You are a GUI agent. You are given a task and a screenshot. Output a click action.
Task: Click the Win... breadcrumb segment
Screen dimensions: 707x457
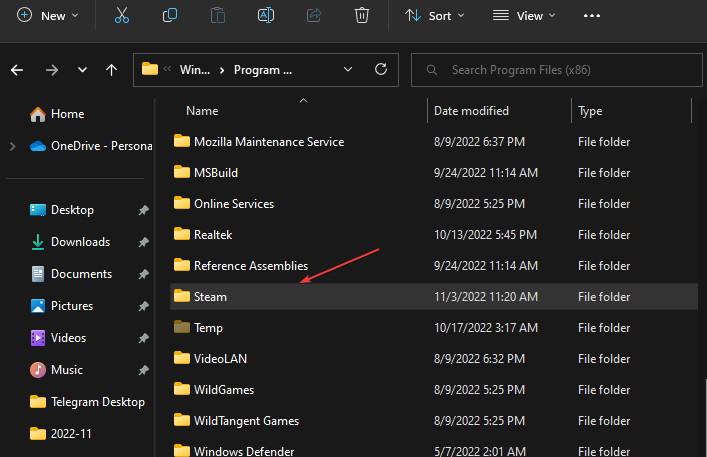pyautogui.click(x=195, y=70)
